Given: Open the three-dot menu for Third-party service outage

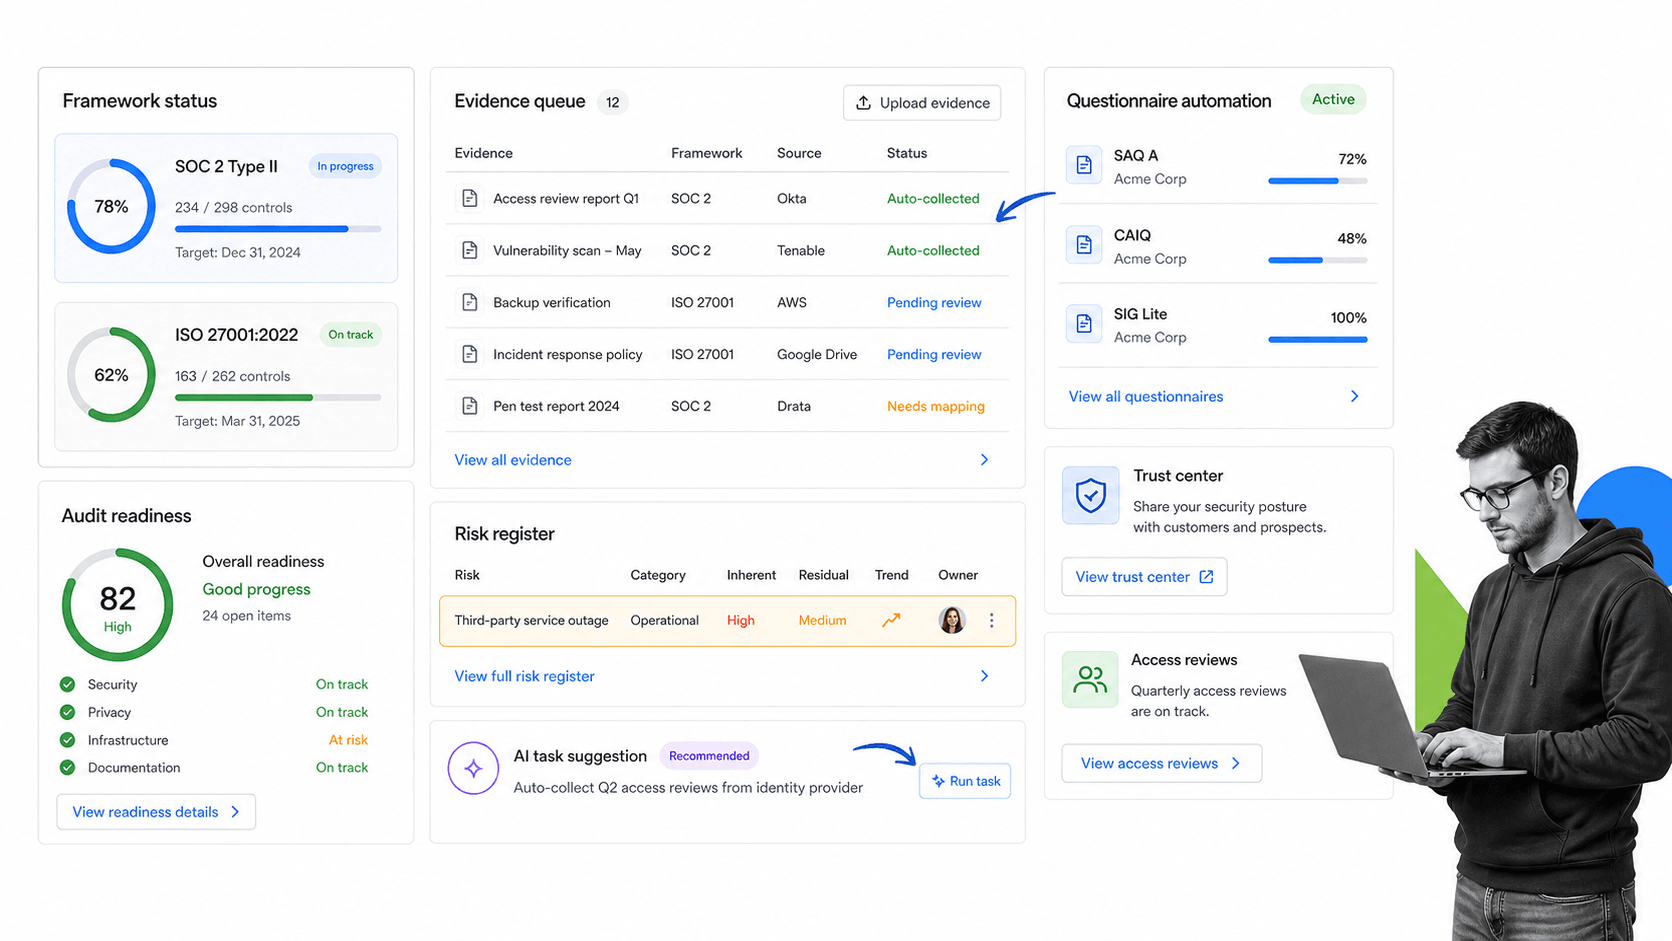Looking at the screenshot, I should coord(991,621).
